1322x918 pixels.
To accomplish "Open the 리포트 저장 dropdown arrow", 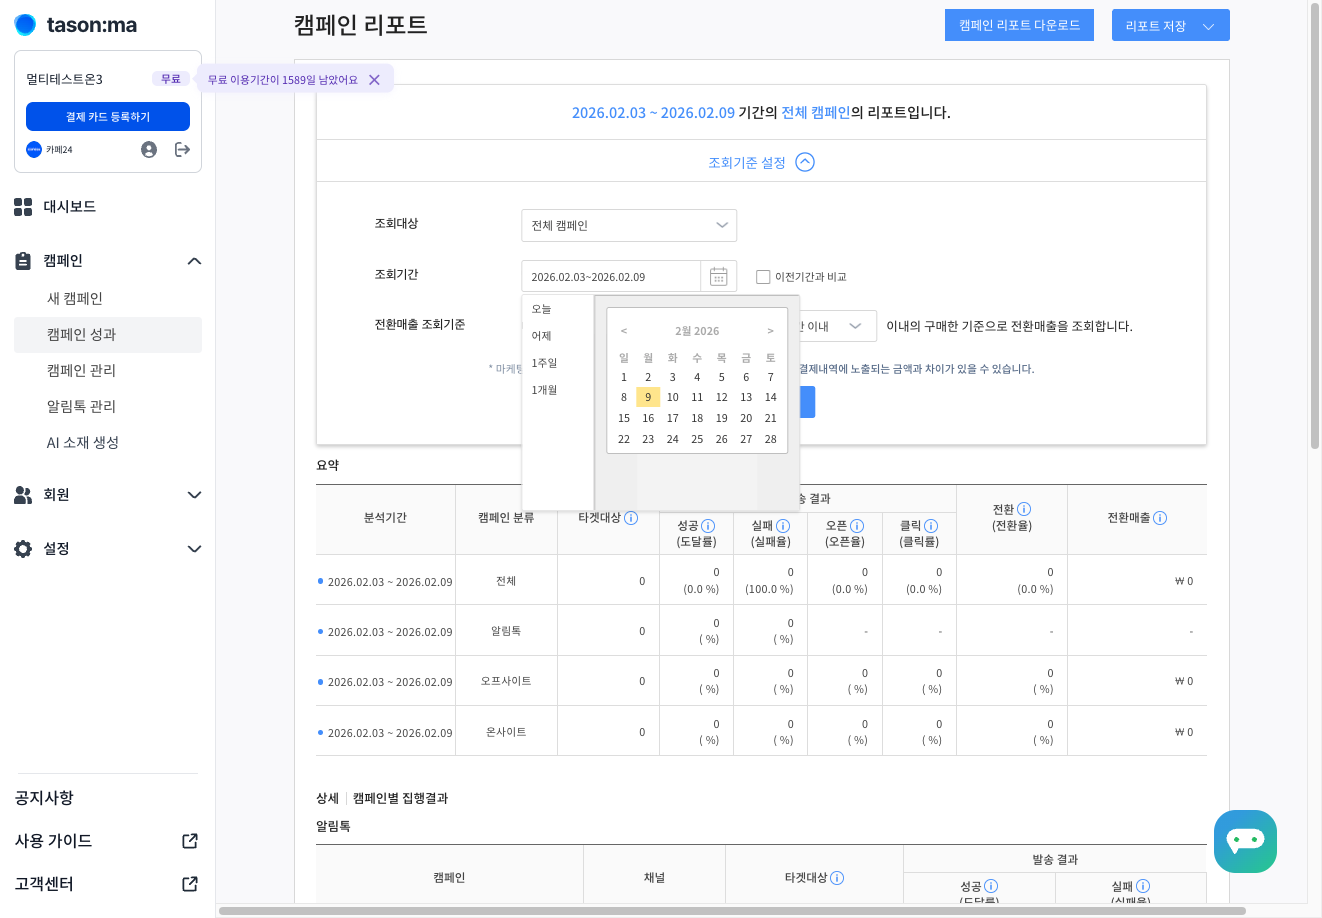I will coord(1208,26).
